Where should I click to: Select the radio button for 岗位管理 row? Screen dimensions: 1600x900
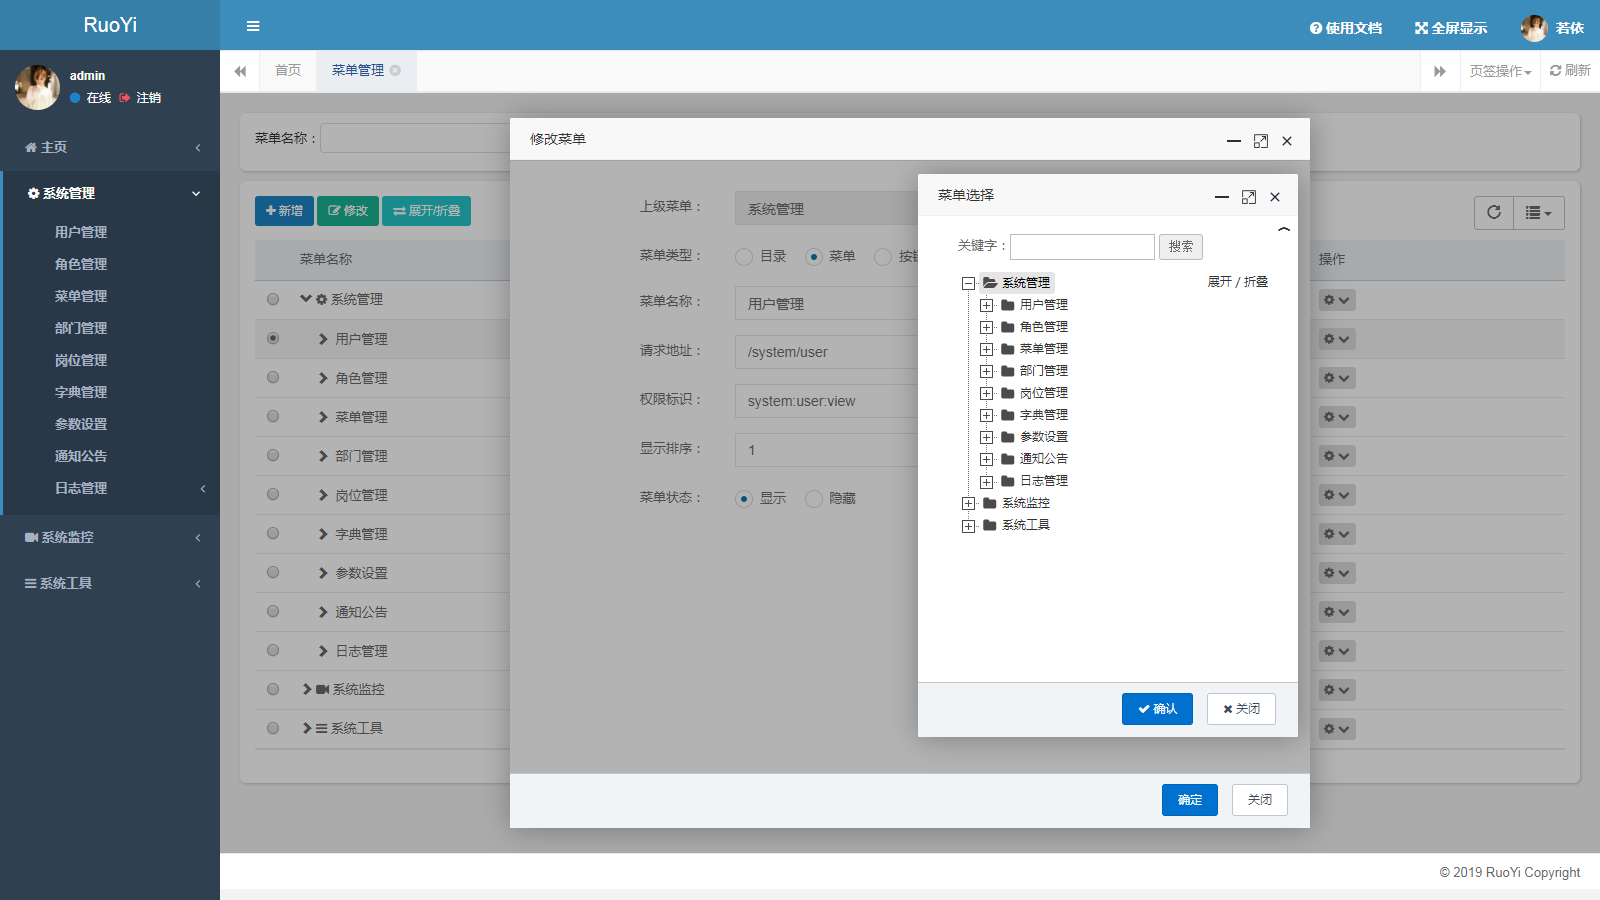click(273, 494)
